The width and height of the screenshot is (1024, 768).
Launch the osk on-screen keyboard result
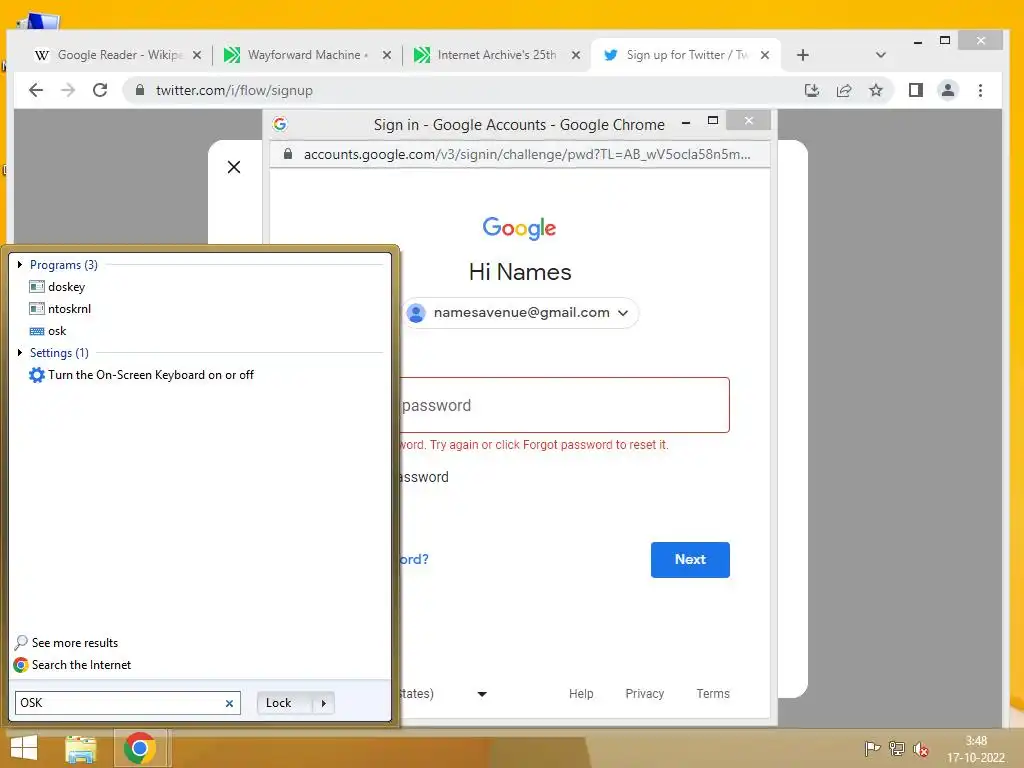click(x=48, y=331)
